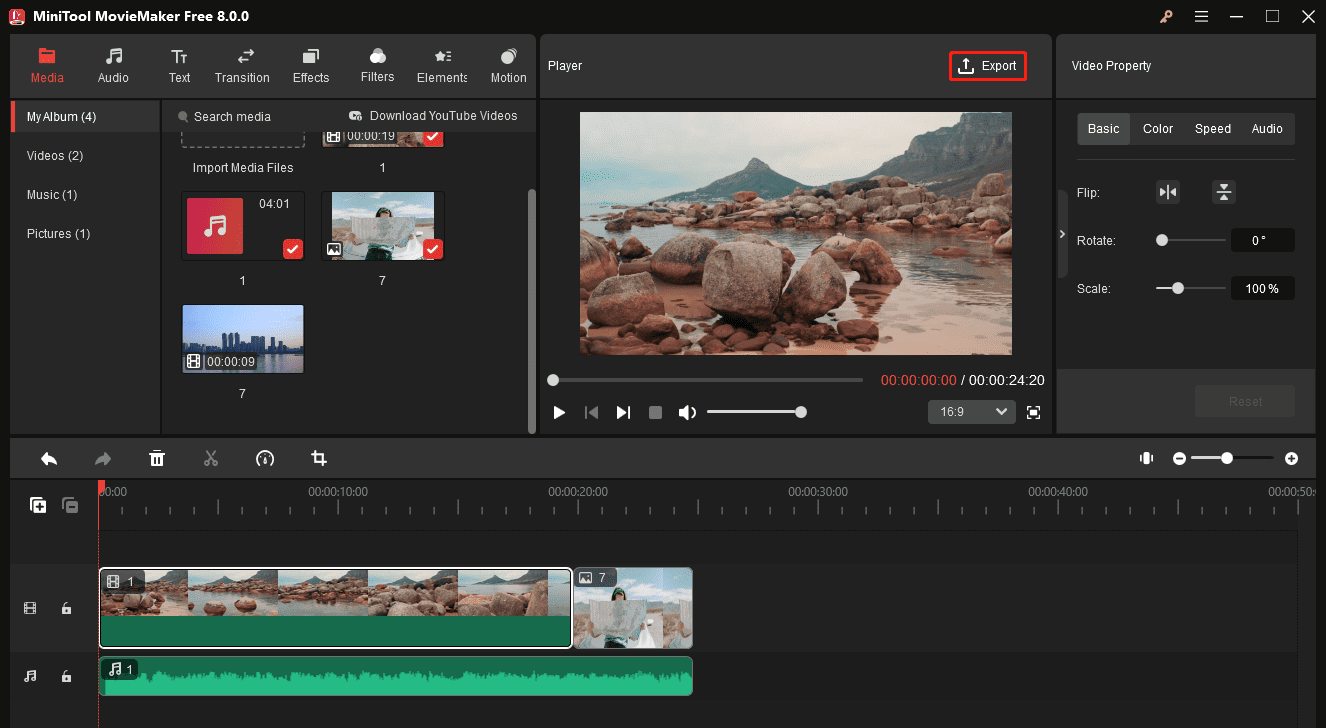Image resolution: width=1326 pixels, height=728 pixels.
Task: Click the vertical flip icon
Action: coord(1224,192)
